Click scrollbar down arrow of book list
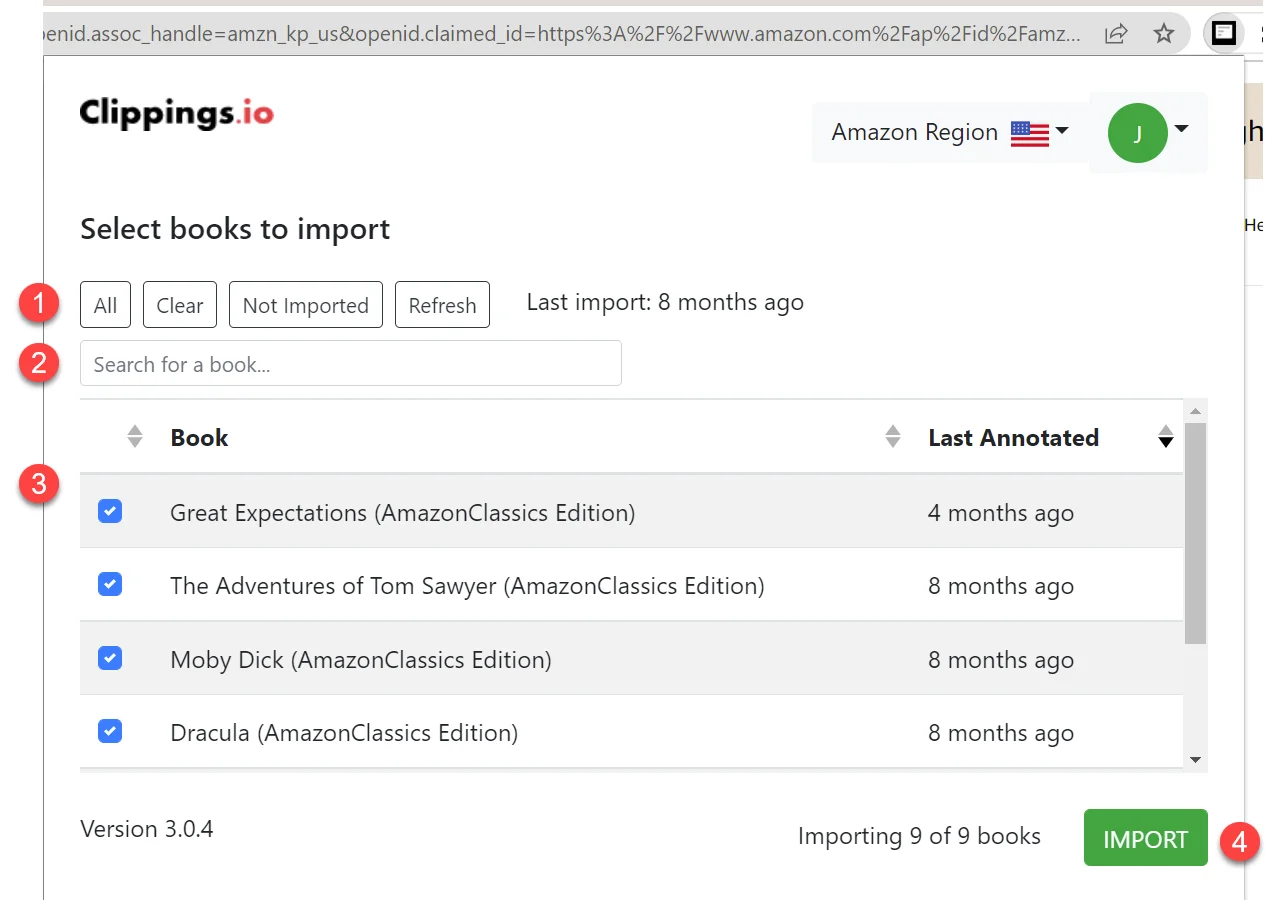The height and width of the screenshot is (900, 1282). 1195,761
